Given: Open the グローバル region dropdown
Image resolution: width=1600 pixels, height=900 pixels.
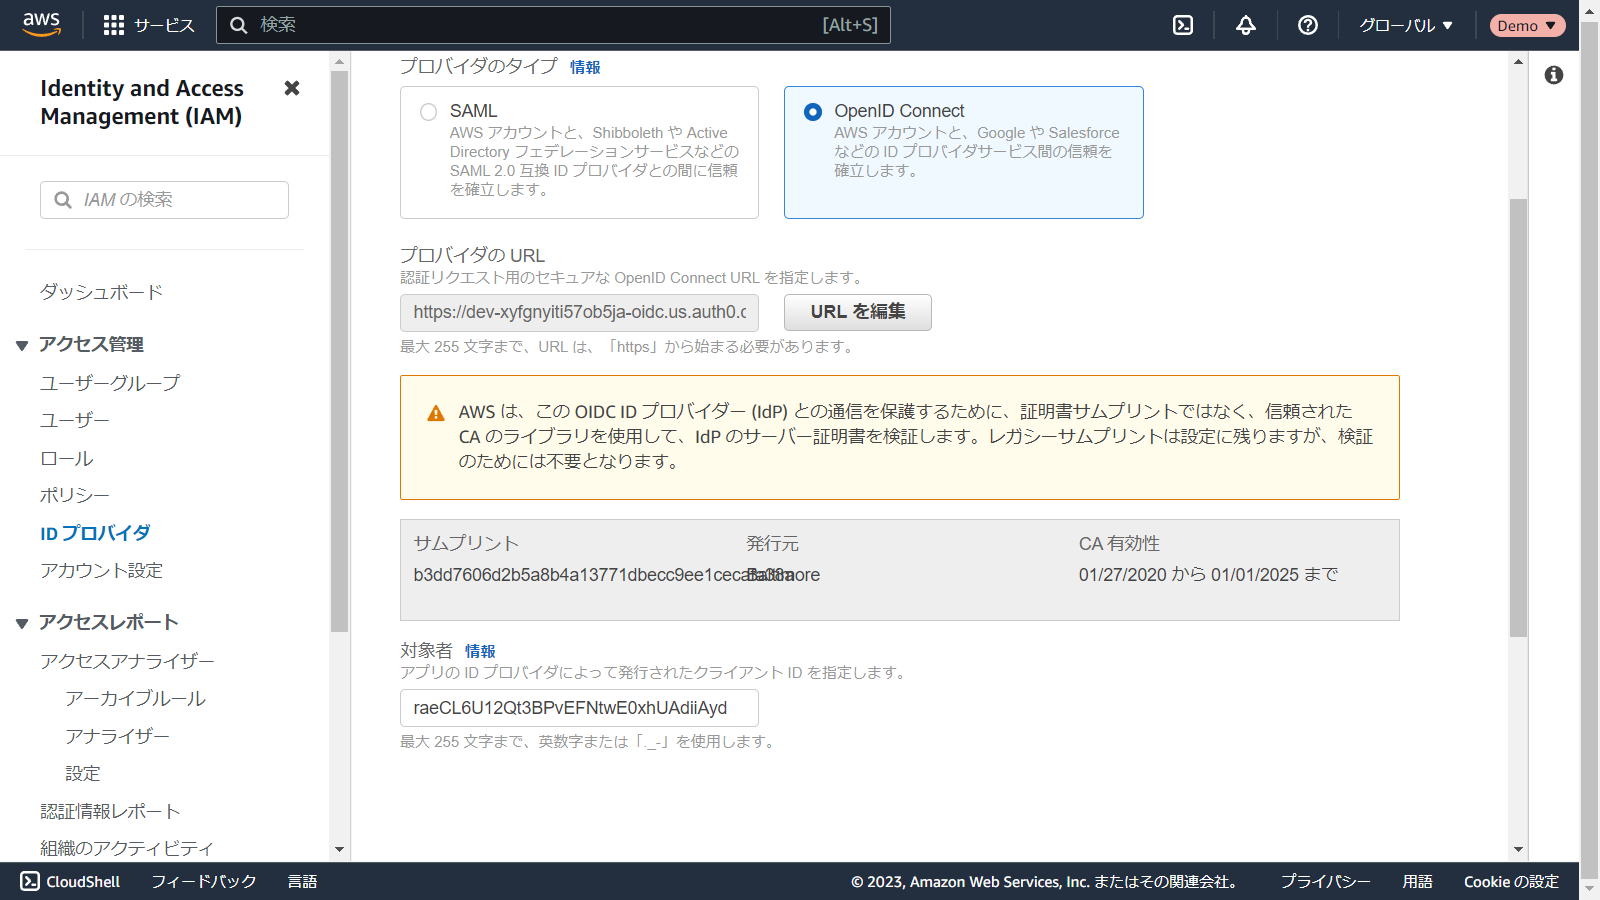Looking at the screenshot, I should coord(1405,25).
